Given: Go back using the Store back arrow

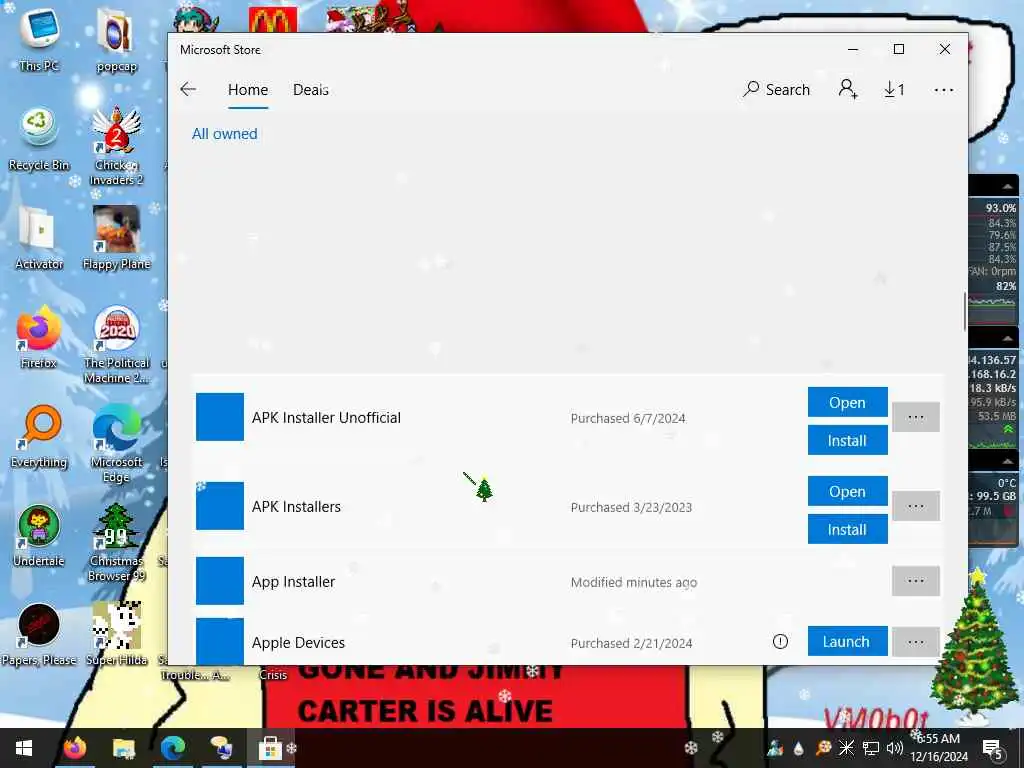Looking at the screenshot, I should tap(188, 89).
